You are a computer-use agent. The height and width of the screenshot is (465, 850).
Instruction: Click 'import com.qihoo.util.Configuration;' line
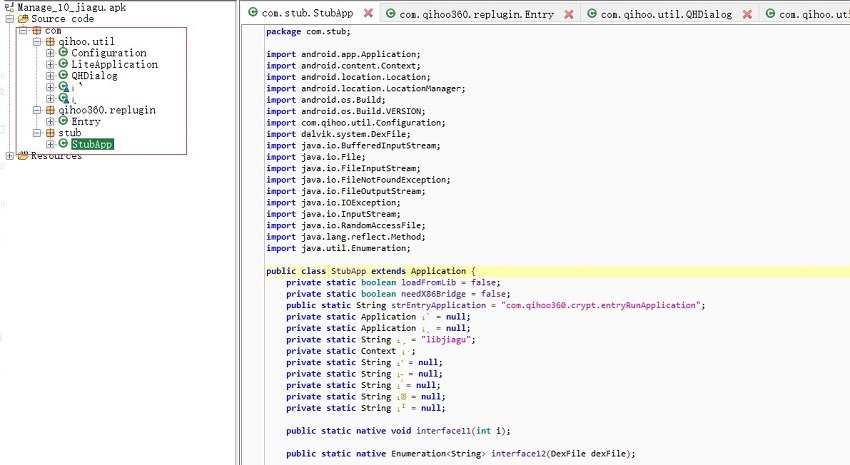click(x=356, y=122)
